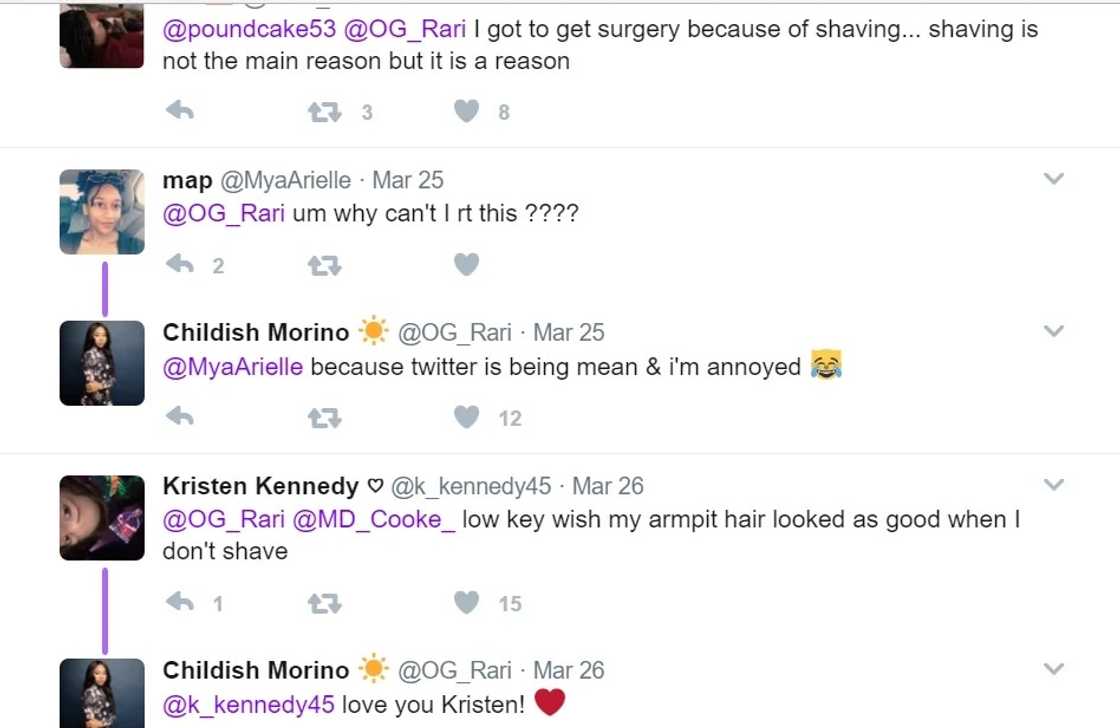Open dropdown on Kristen Kennedy's tweet
The width and height of the screenshot is (1120, 728).
pyautogui.click(x=1054, y=485)
